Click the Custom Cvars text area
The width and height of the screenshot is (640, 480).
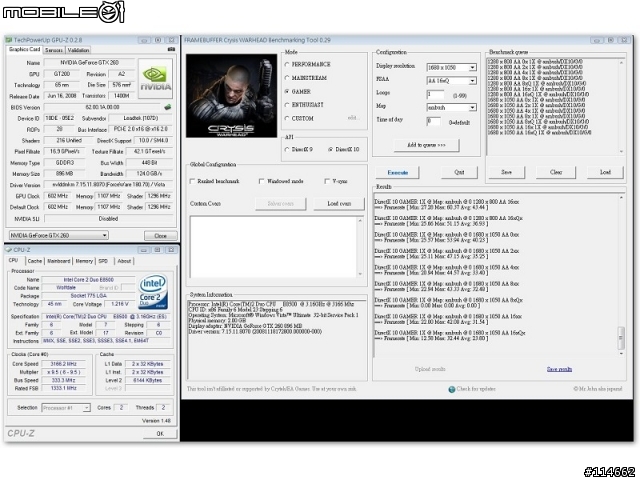click(273, 247)
